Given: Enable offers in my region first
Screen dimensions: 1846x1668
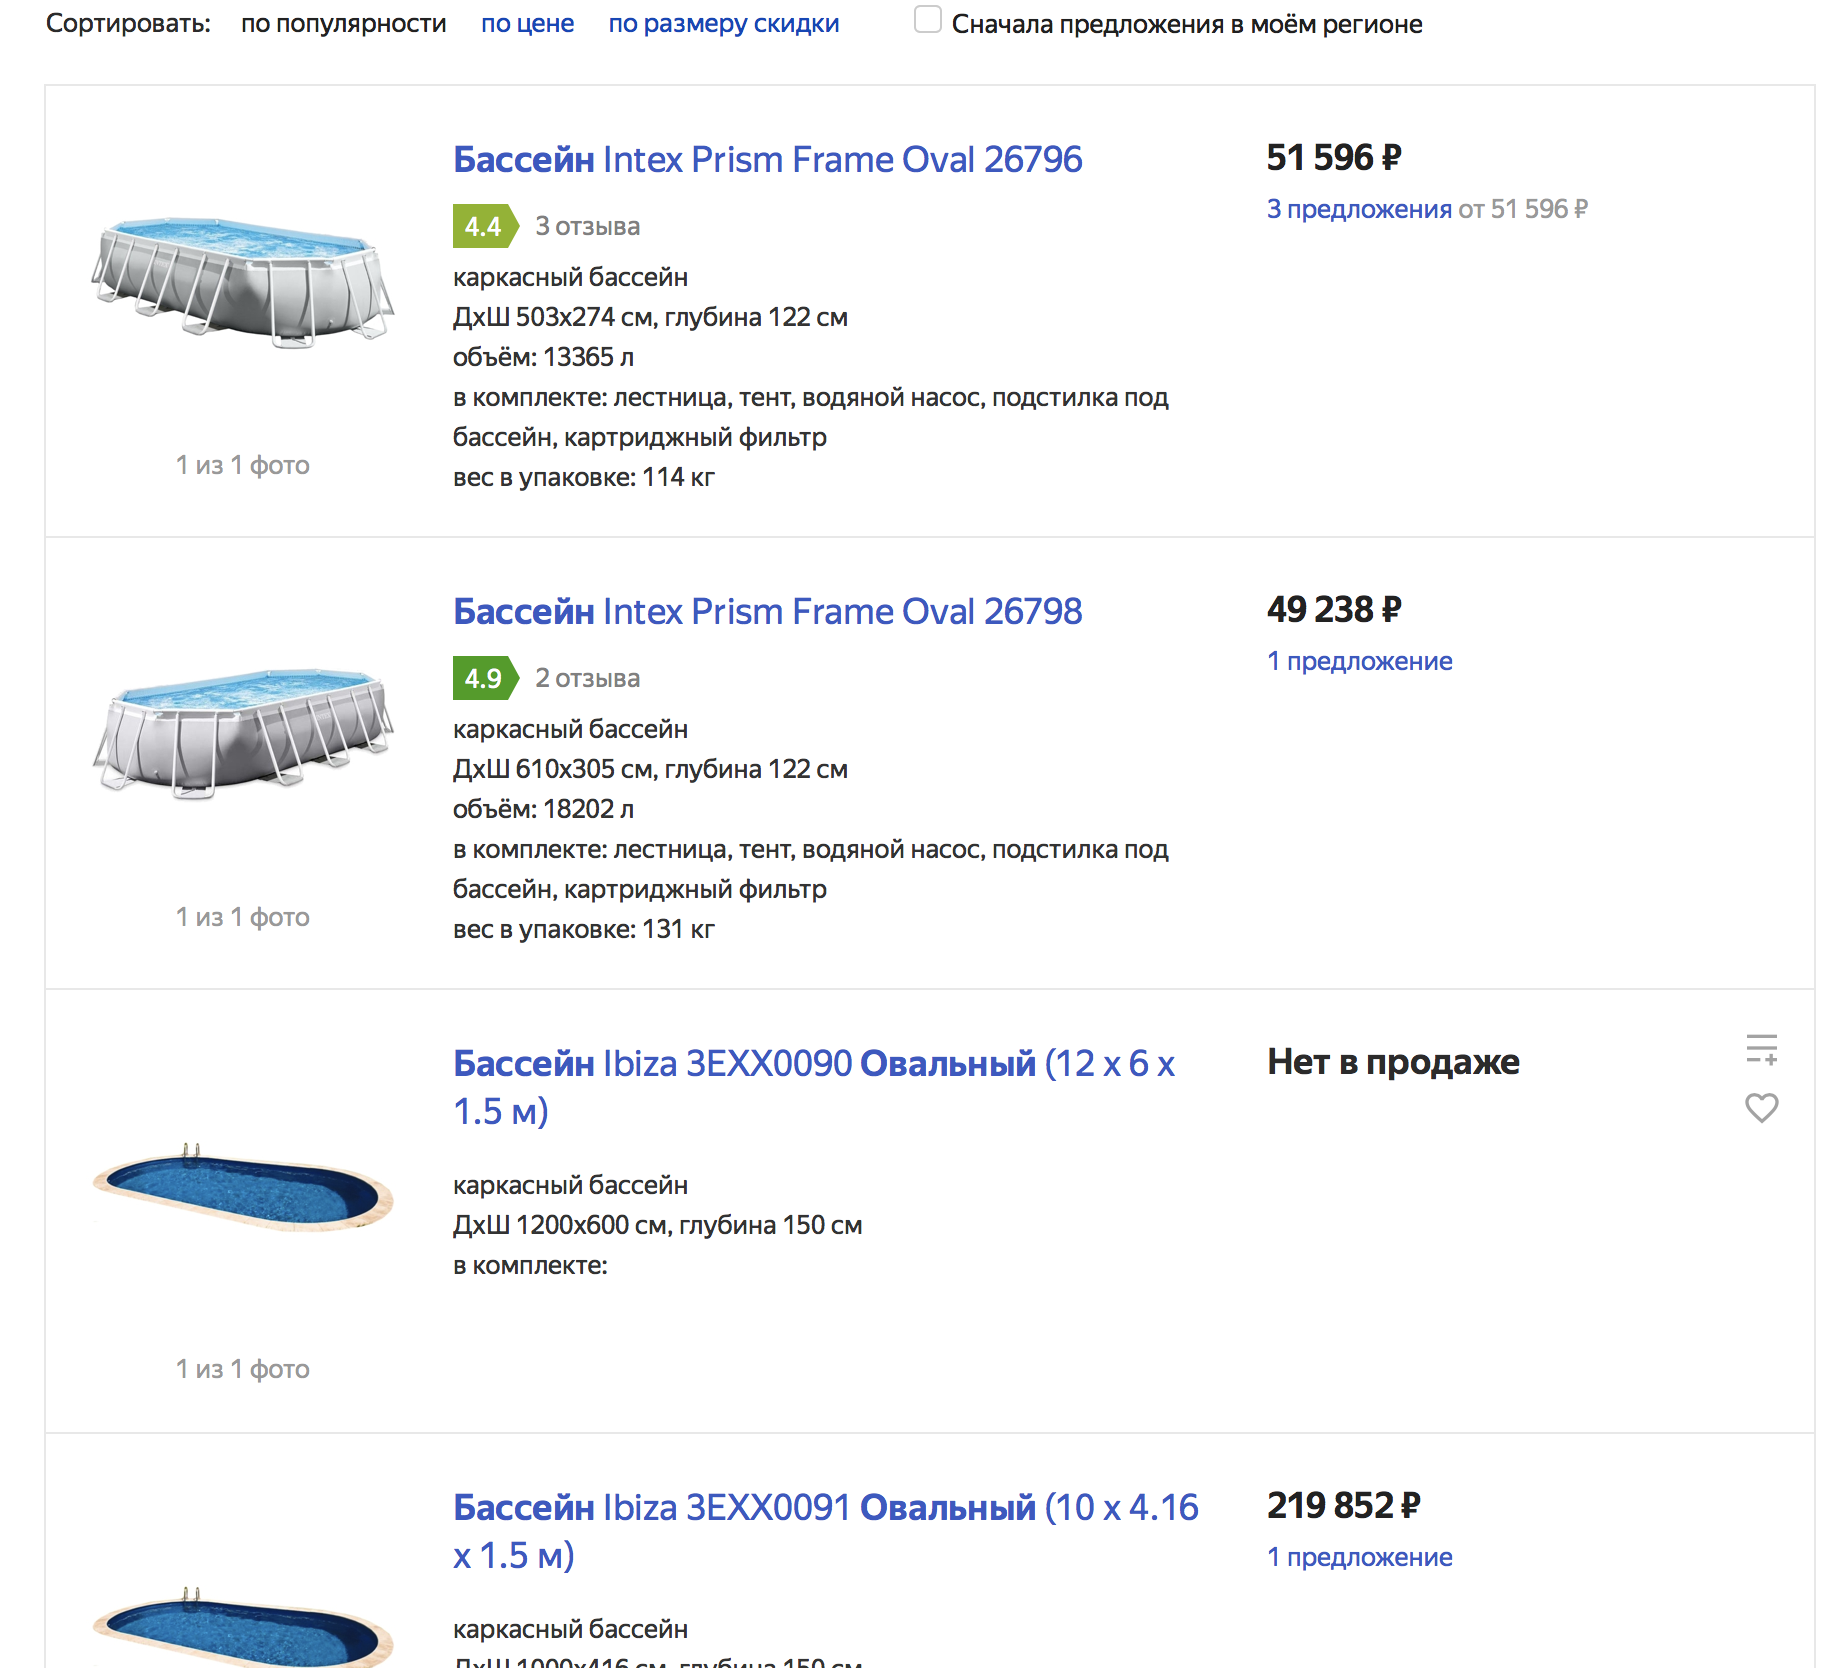Looking at the screenshot, I should click(928, 20).
